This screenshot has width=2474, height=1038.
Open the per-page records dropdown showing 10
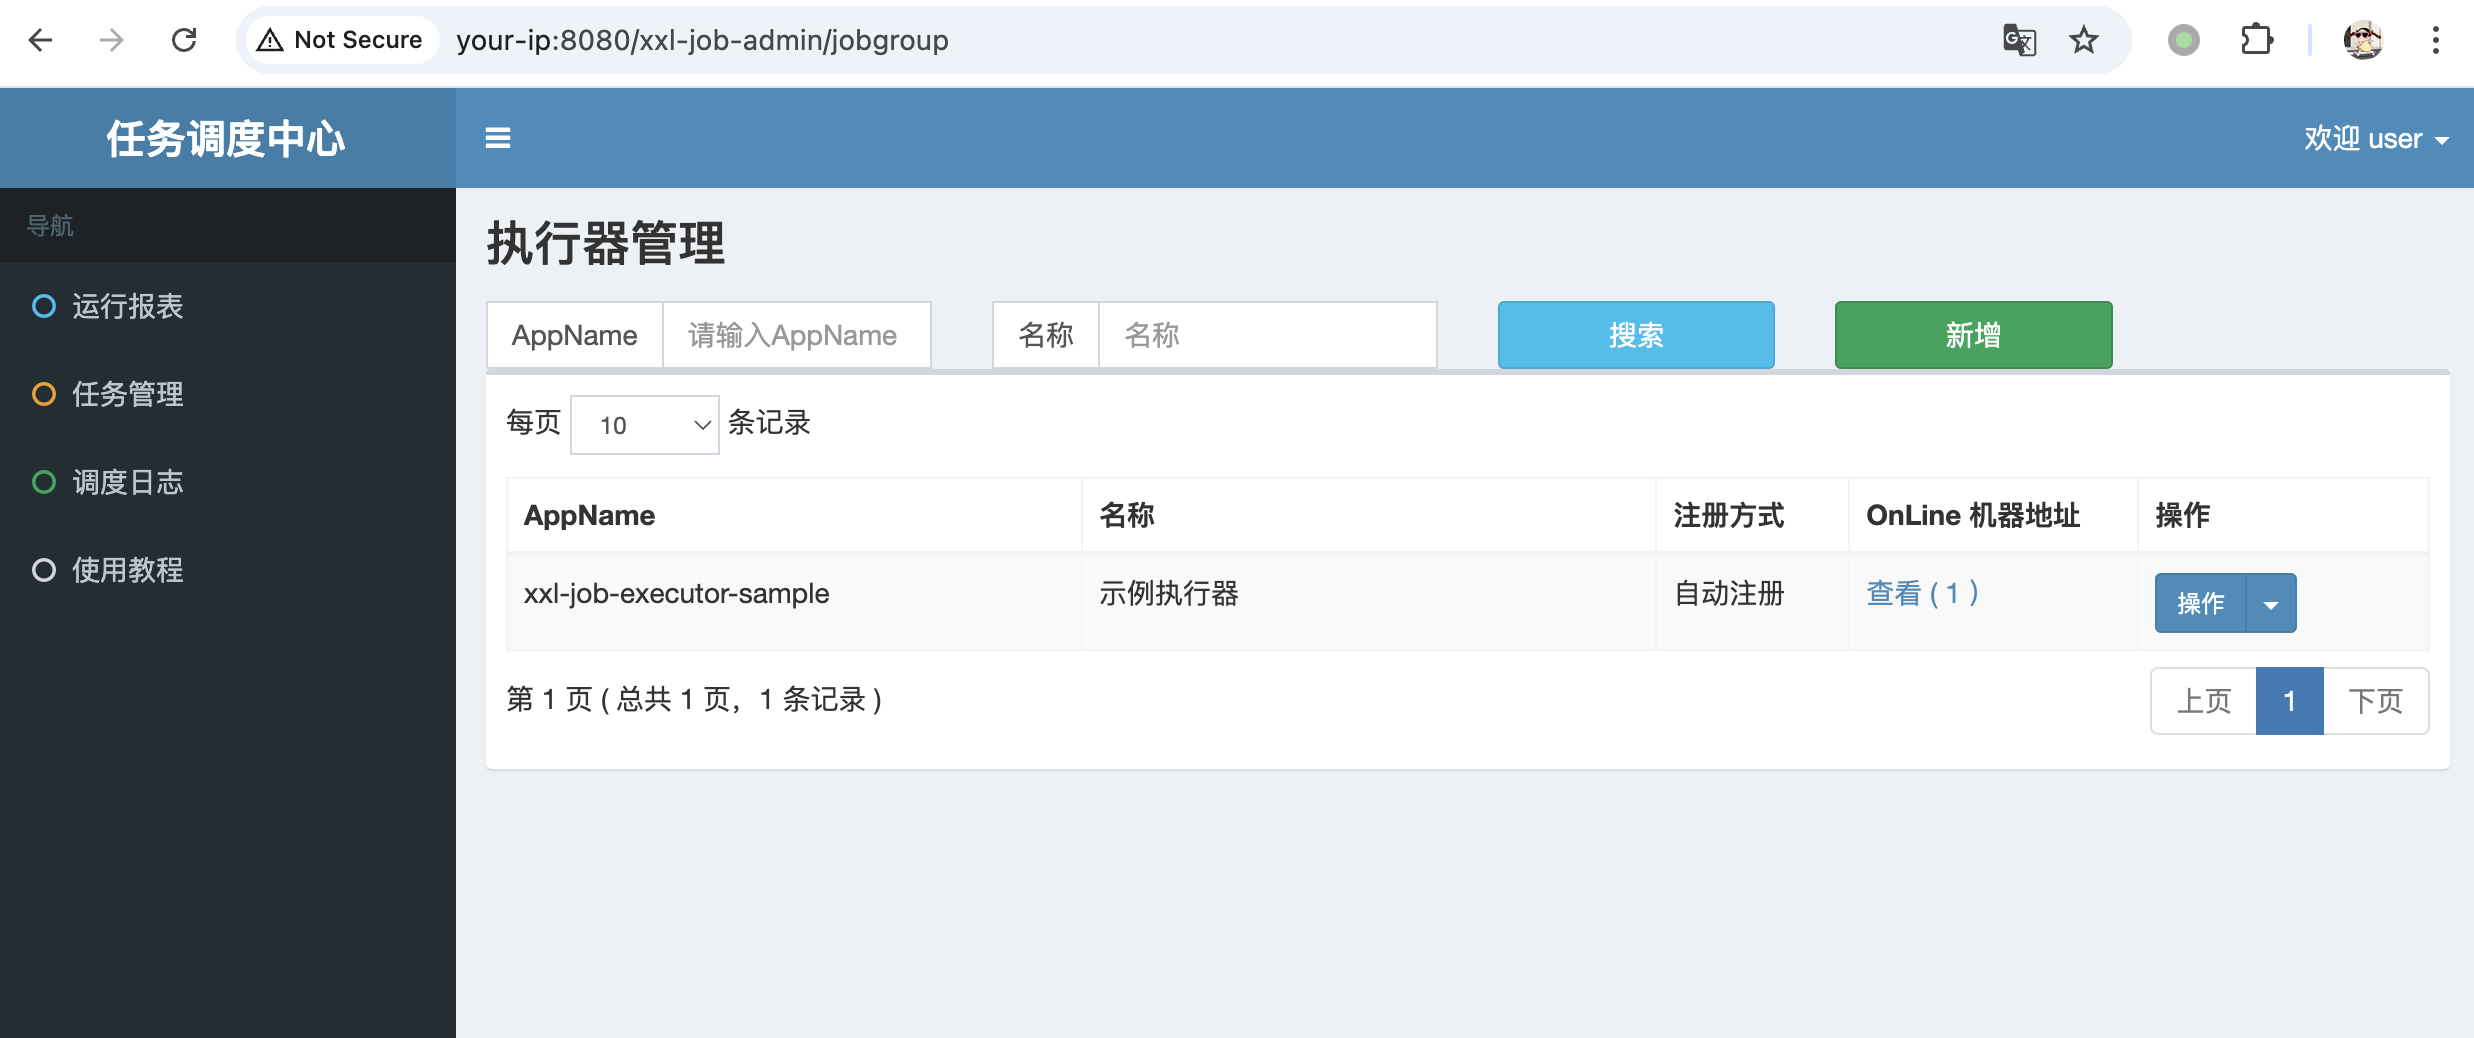click(x=645, y=425)
